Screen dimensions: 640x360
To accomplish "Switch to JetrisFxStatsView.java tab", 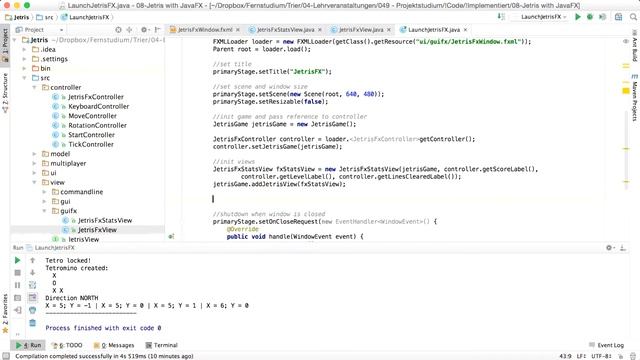I will (x=285, y=30).
